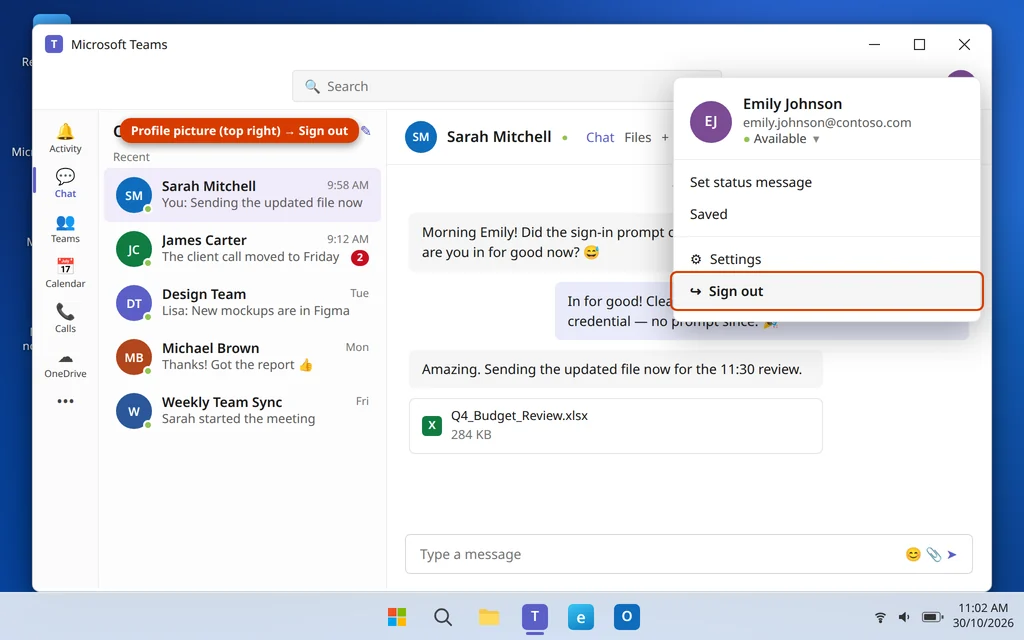Click the Sarah Mitchell name in header

[x=499, y=137]
